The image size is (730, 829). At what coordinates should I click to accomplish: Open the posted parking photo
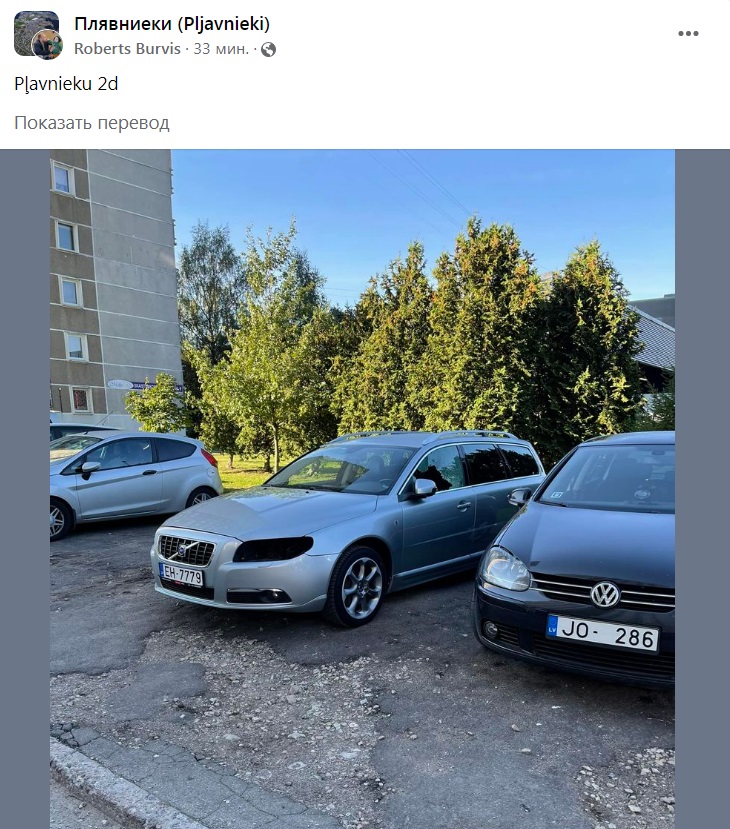362,489
